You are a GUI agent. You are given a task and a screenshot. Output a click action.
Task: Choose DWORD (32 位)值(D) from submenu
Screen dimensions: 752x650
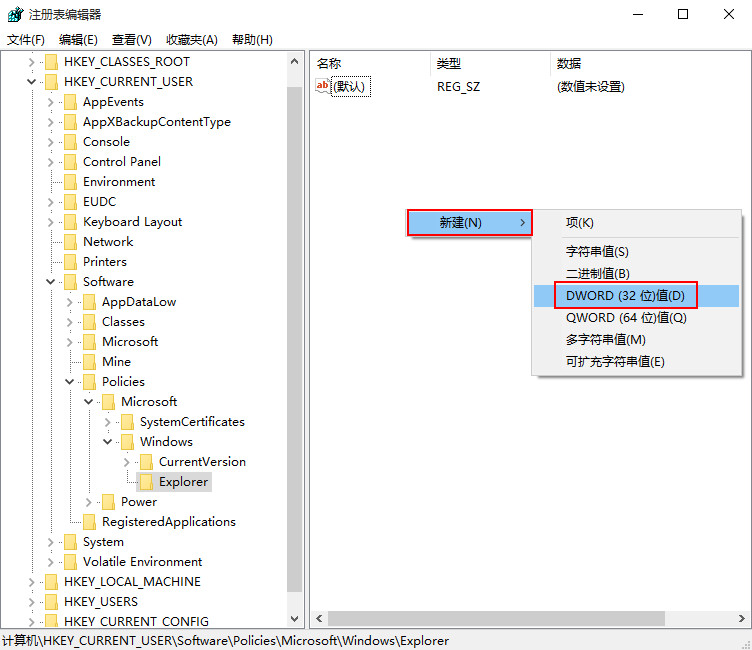click(625, 296)
